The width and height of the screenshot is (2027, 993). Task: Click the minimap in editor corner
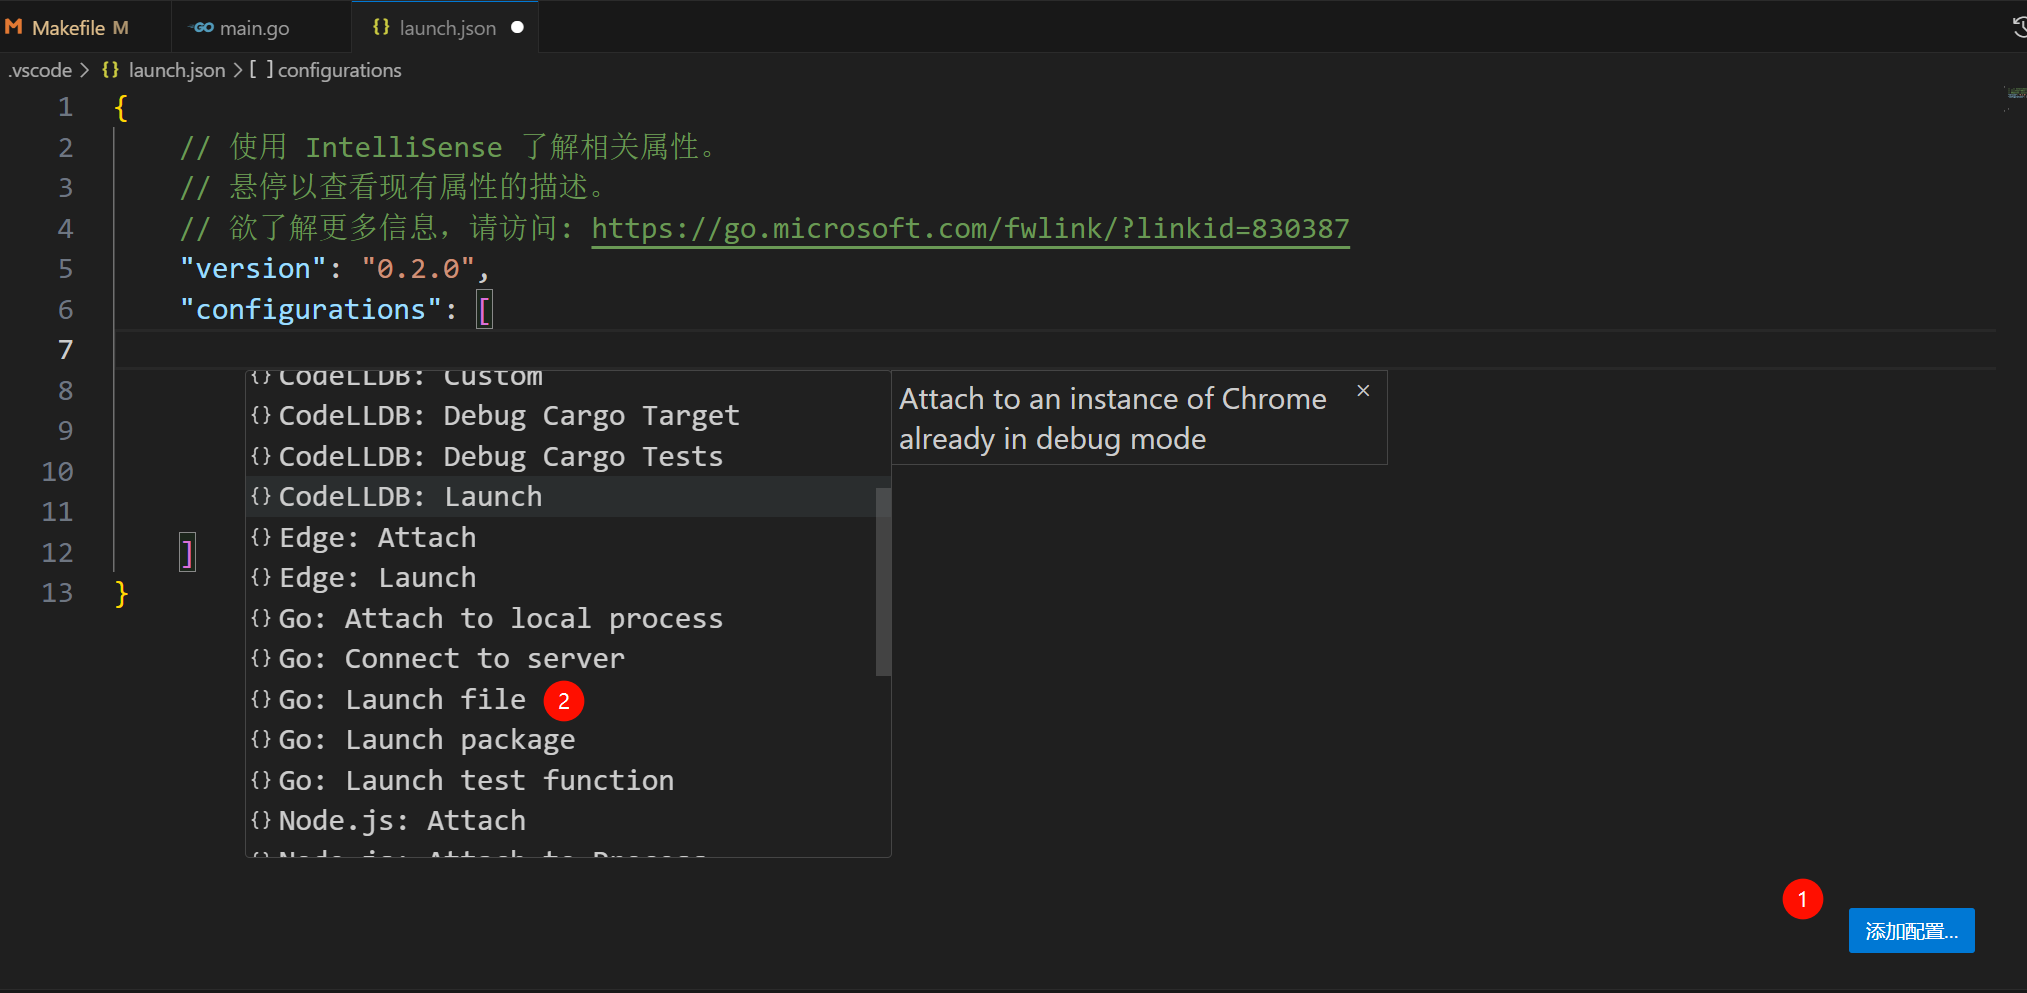2014,94
